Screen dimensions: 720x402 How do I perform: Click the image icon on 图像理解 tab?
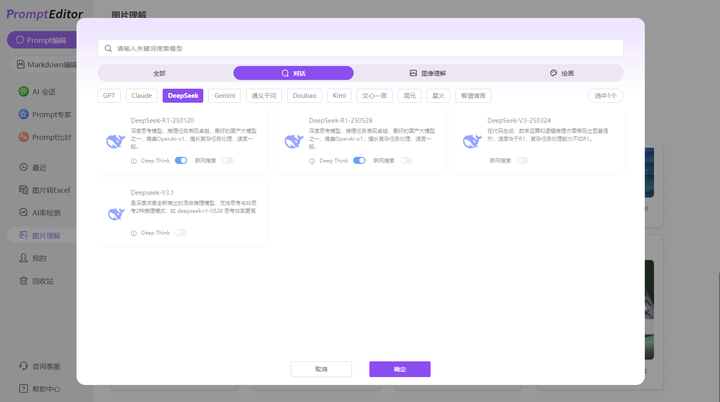(x=413, y=73)
